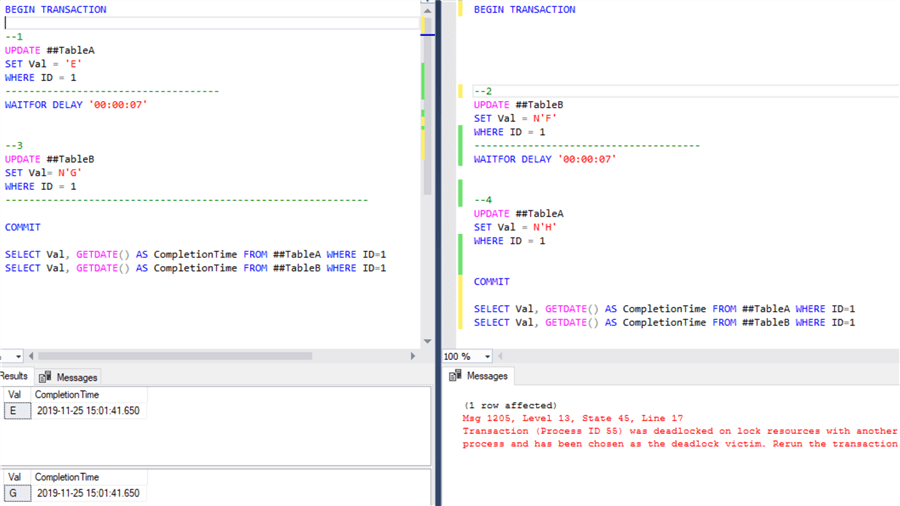Screen dimensions: 900x506
Task: Click SELECT from ##TableA line in left query
Action: click(x=196, y=255)
